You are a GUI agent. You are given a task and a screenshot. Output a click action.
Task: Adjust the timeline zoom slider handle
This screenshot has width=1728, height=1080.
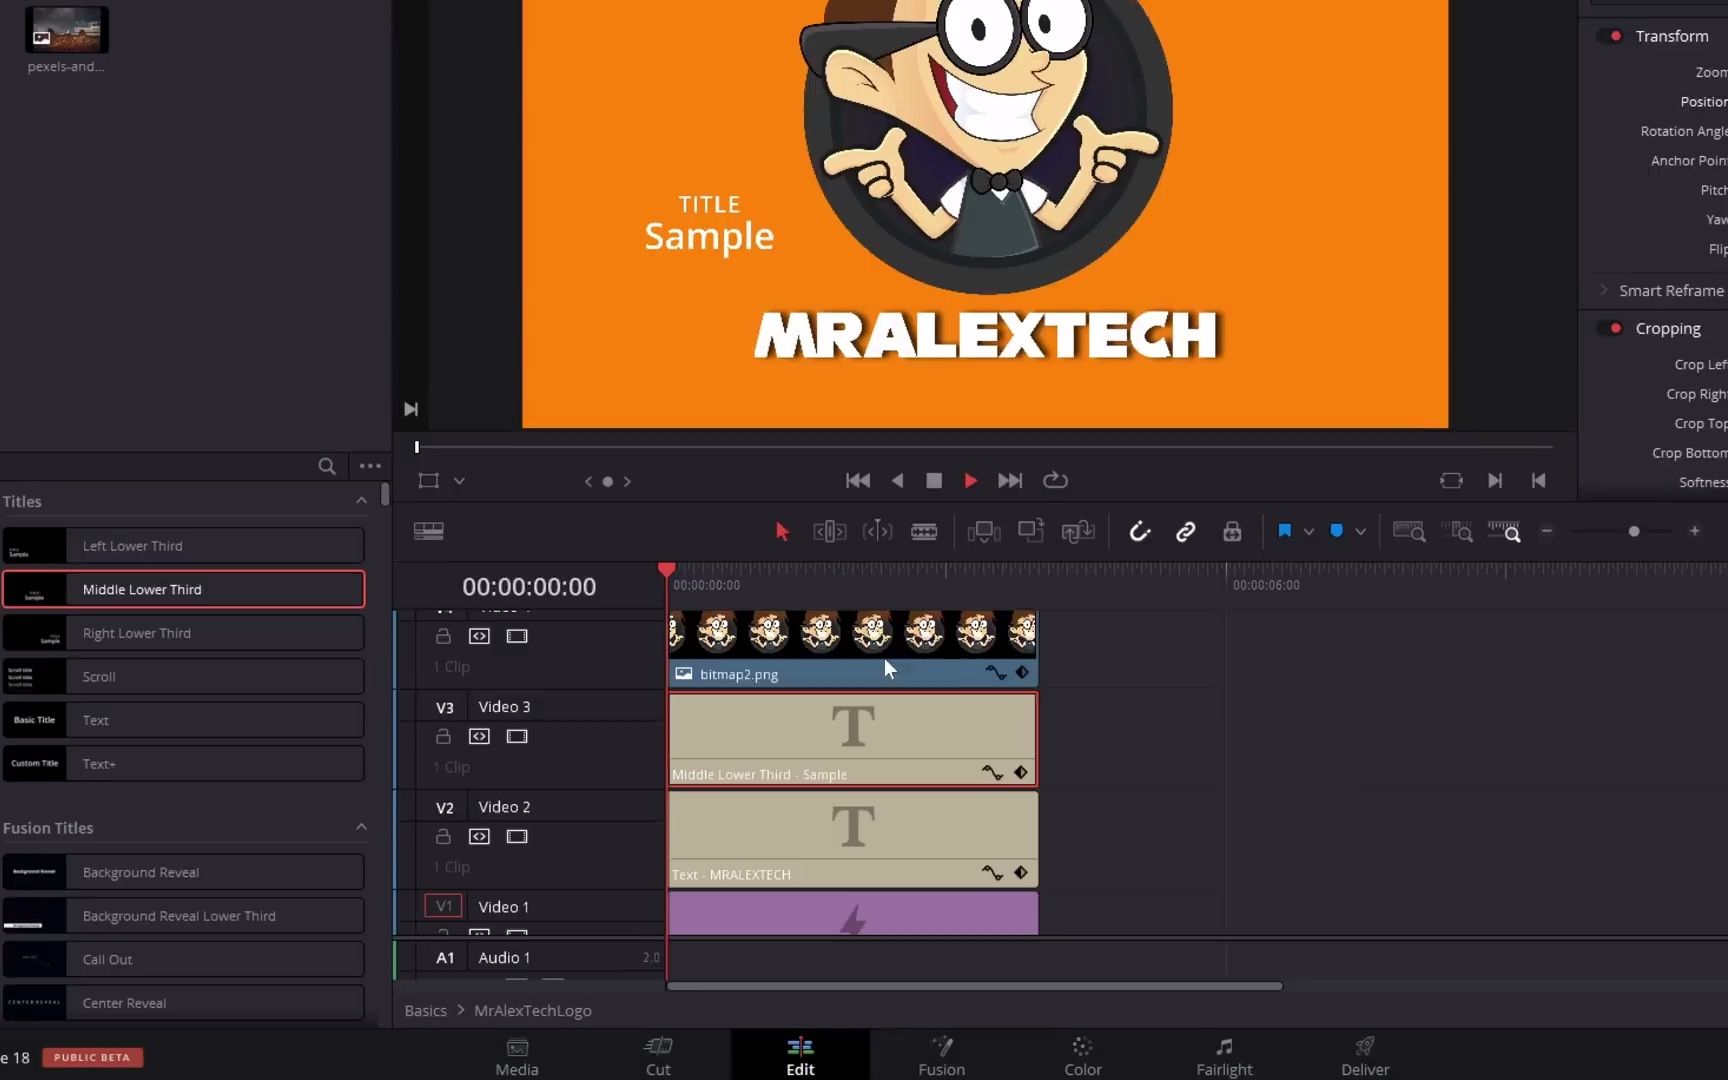[1634, 532]
